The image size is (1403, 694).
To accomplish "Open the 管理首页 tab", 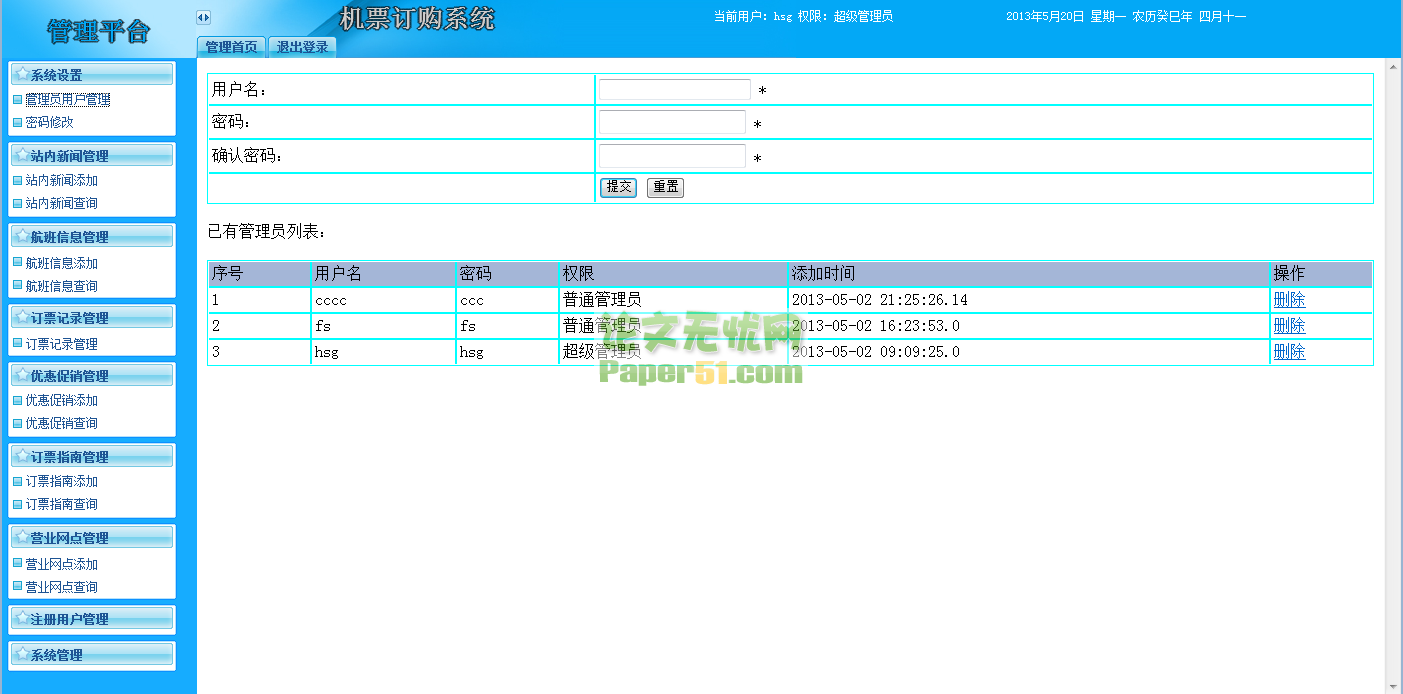I will pos(231,47).
